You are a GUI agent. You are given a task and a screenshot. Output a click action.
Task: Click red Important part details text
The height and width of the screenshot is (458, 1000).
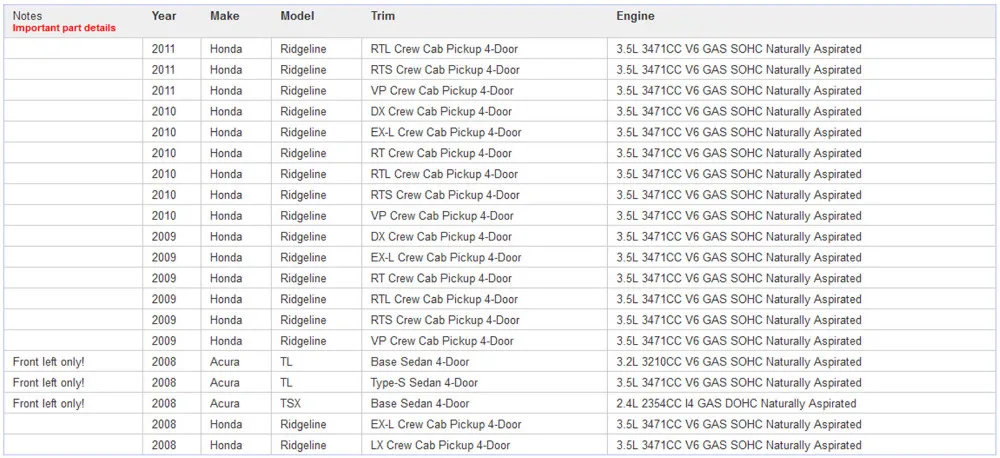coord(64,28)
